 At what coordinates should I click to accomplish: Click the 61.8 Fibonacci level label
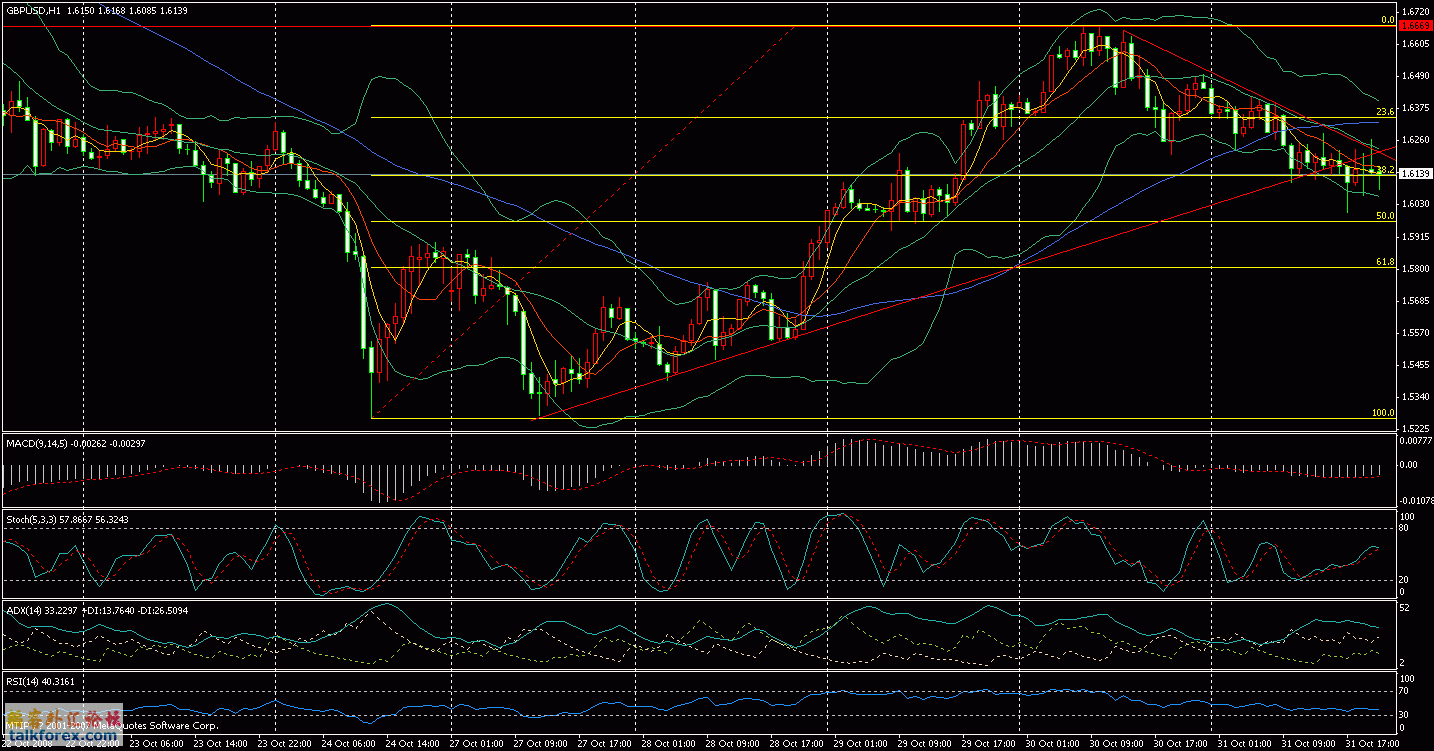(x=1386, y=261)
